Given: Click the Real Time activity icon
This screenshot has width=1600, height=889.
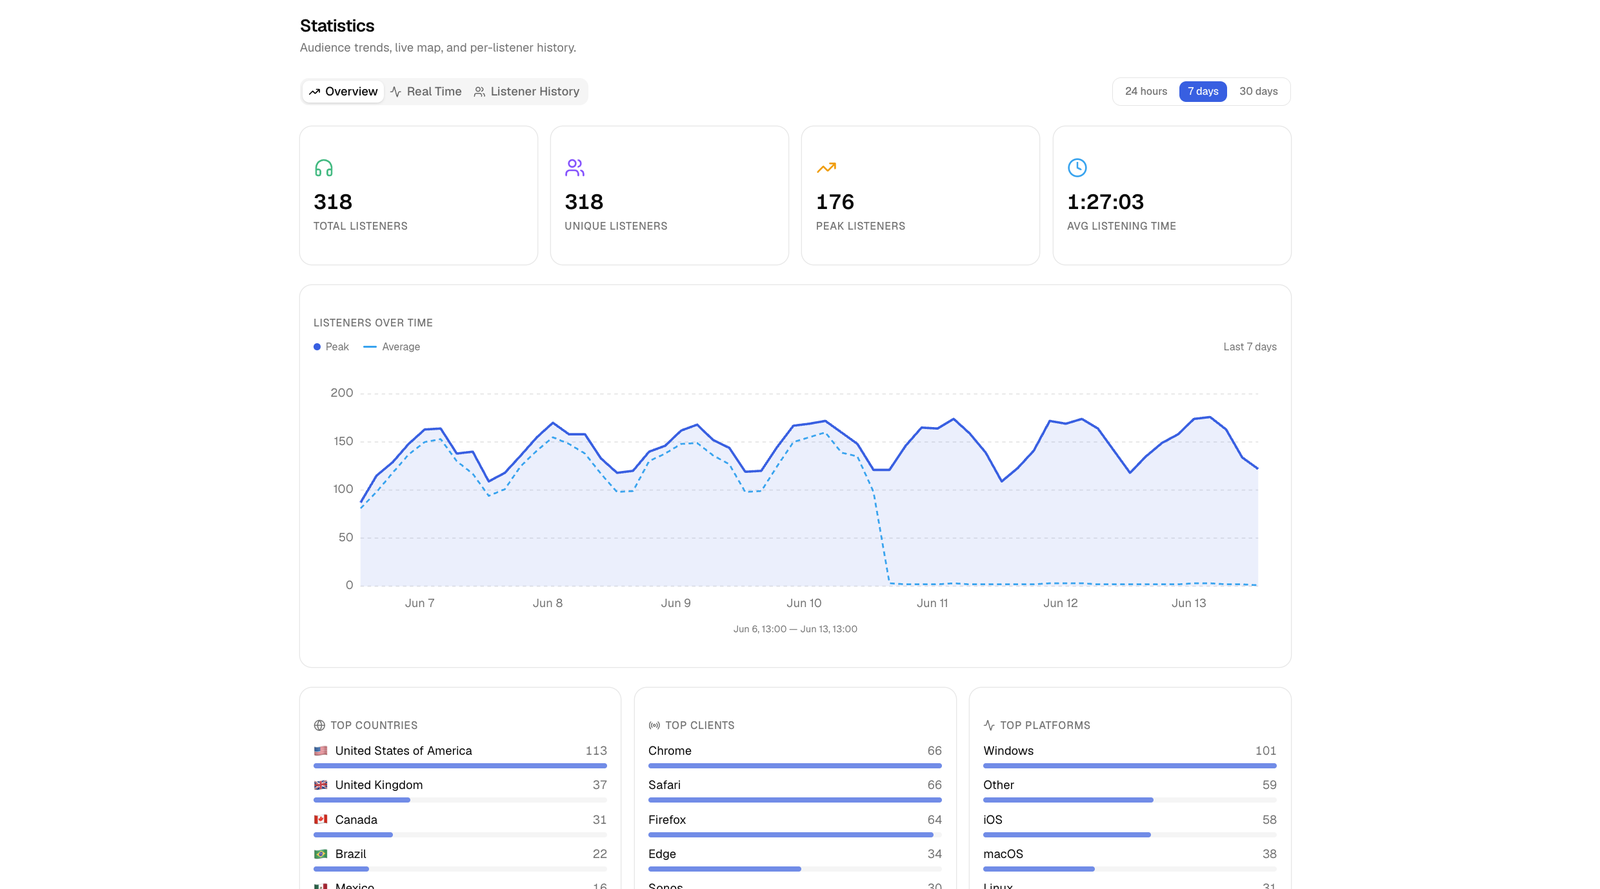Looking at the screenshot, I should coord(396,92).
